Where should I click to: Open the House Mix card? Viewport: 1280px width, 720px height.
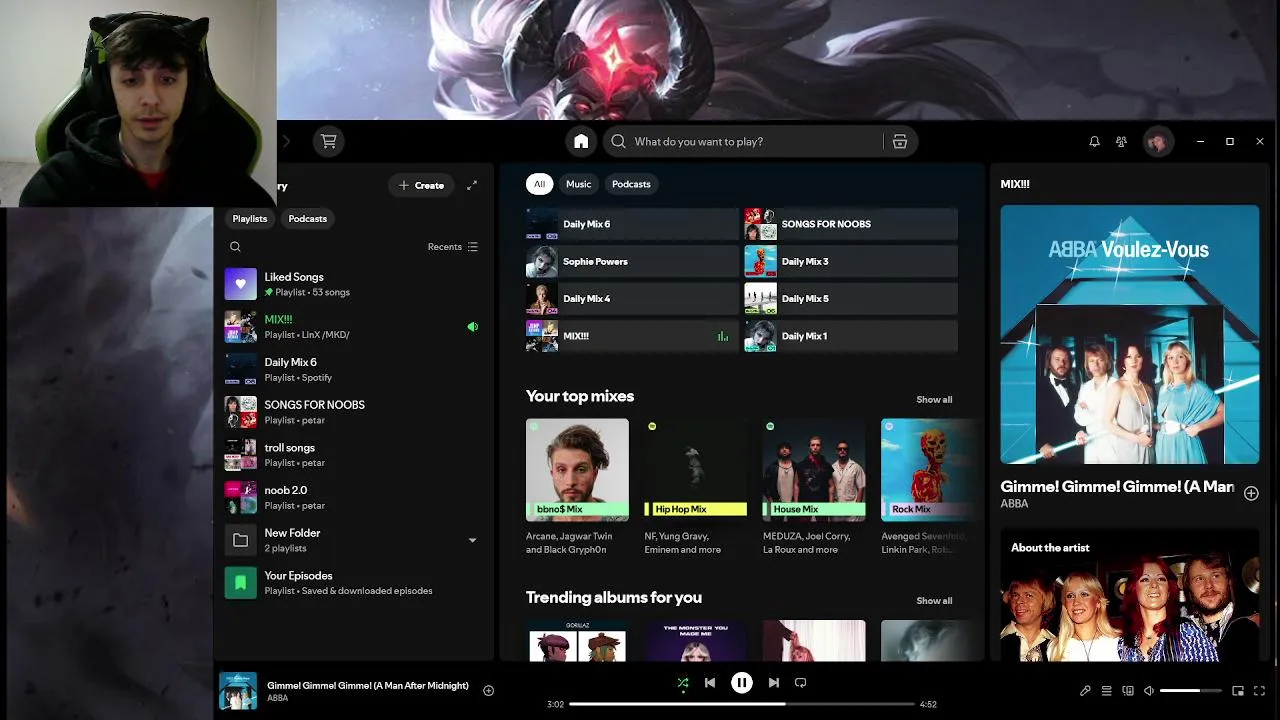[x=814, y=487]
